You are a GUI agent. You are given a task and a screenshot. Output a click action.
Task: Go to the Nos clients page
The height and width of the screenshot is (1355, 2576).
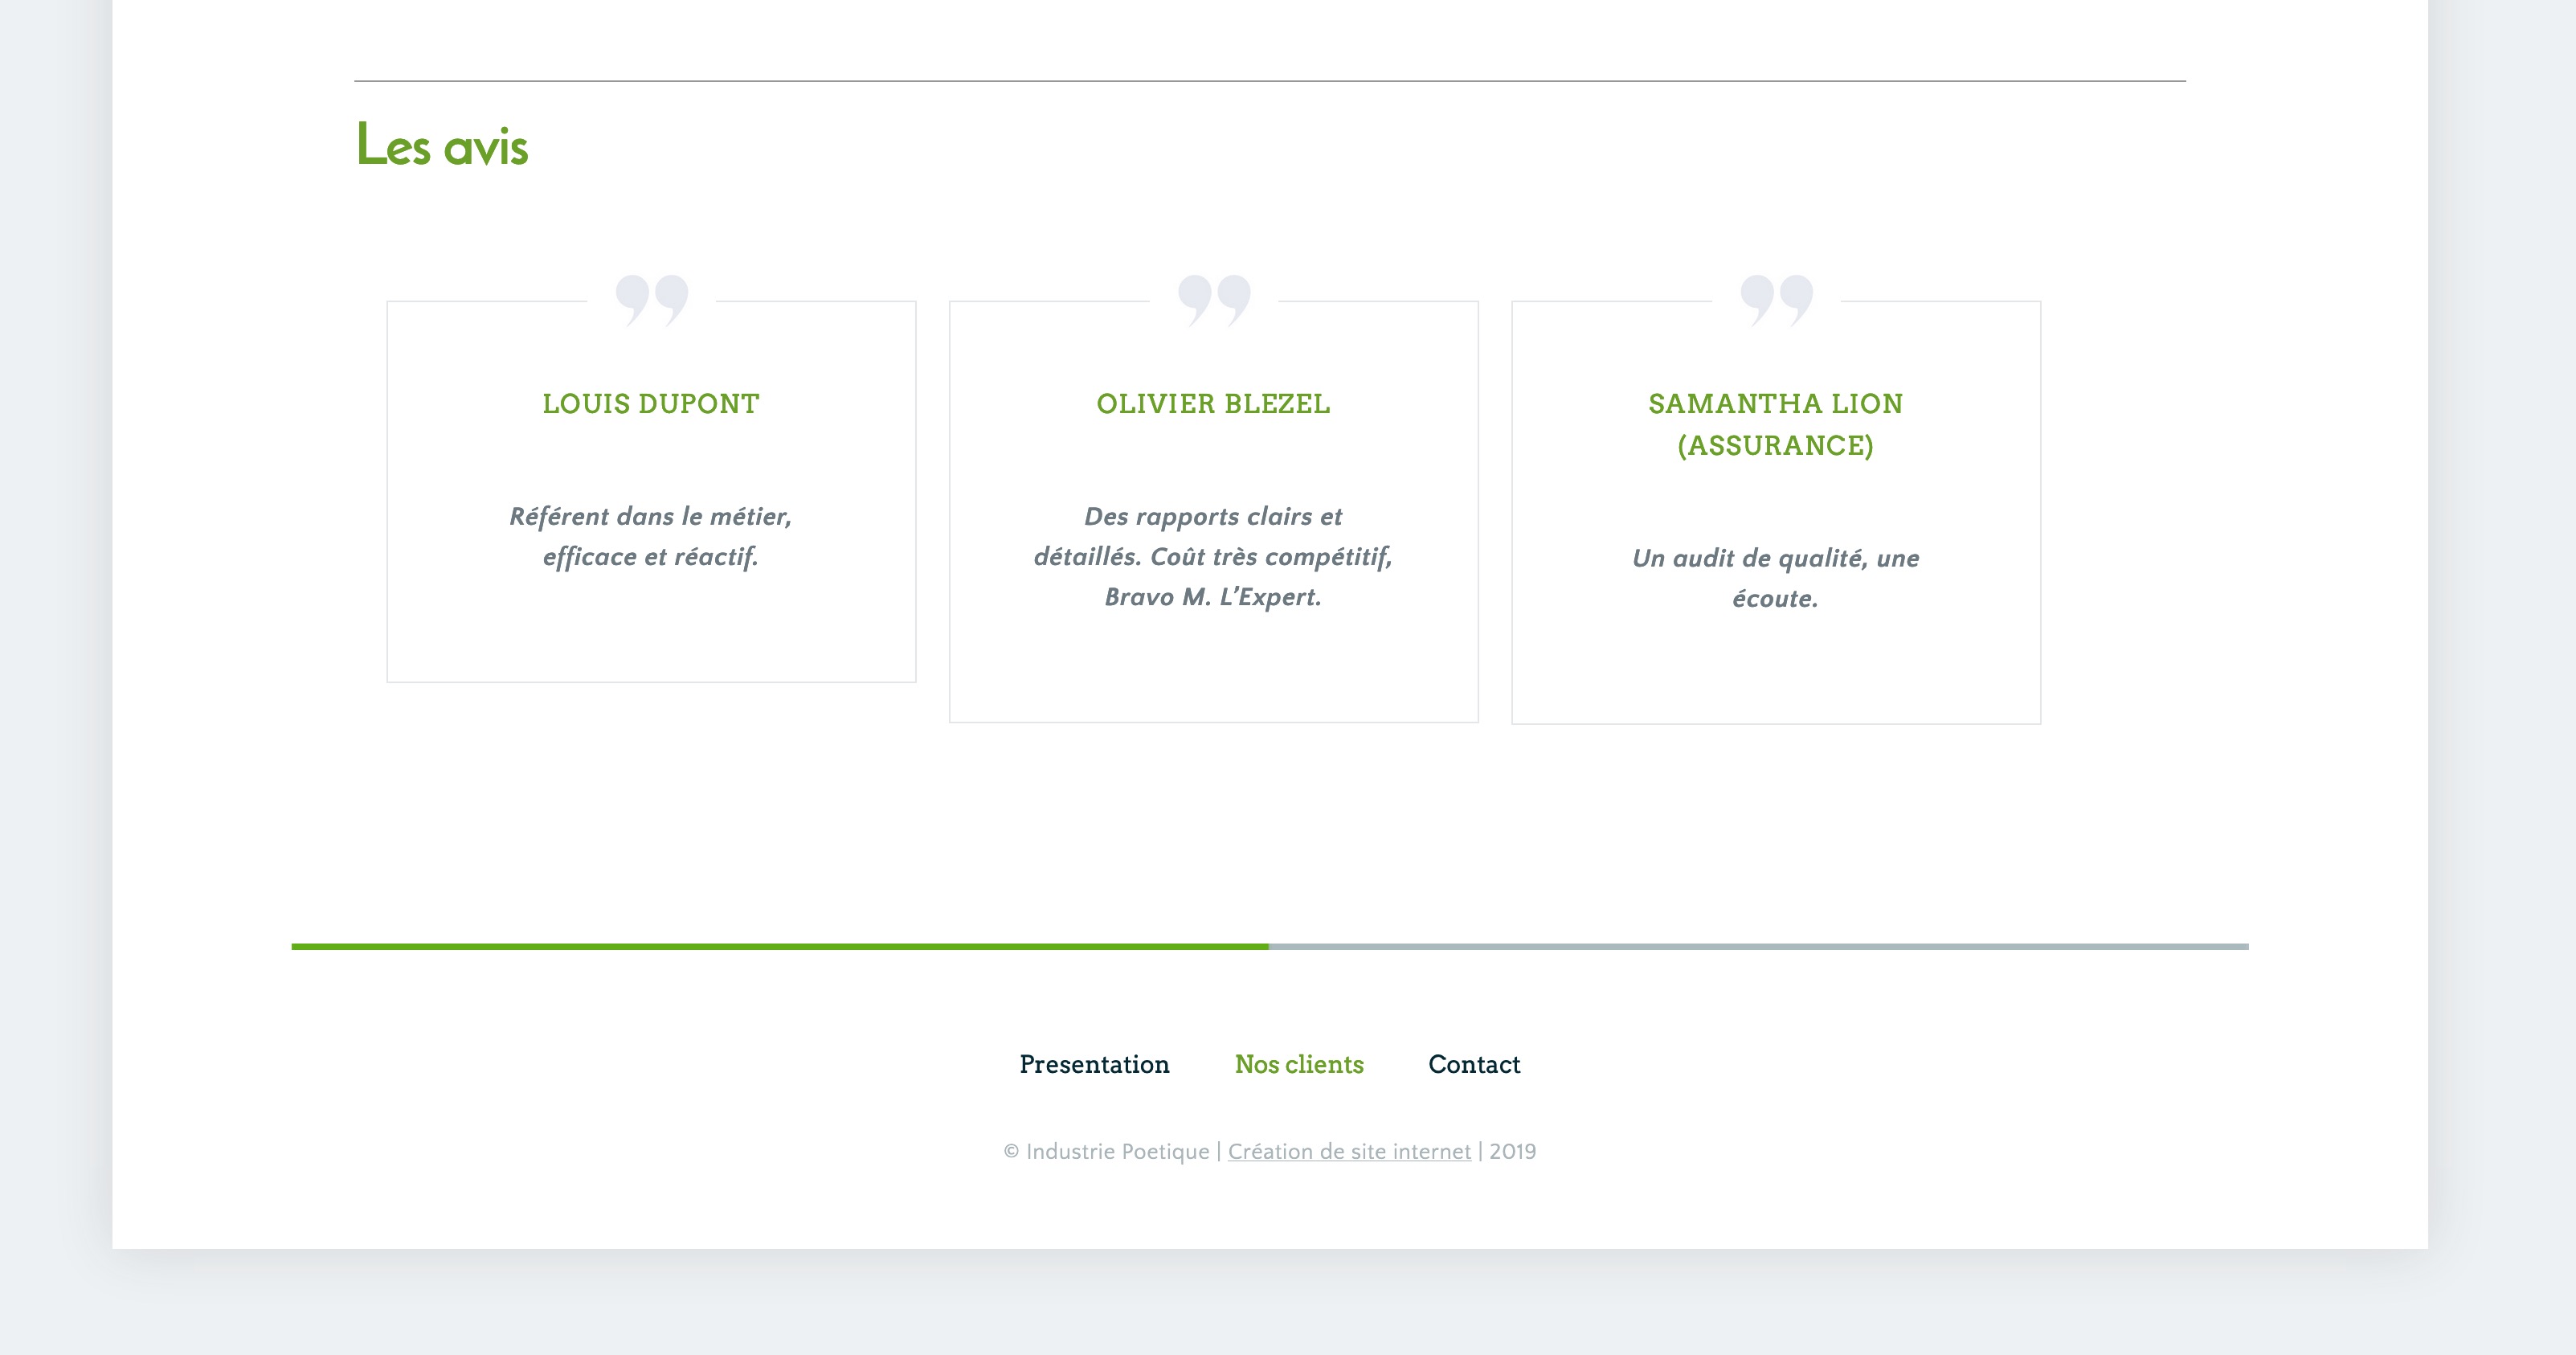pos(1299,1064)
